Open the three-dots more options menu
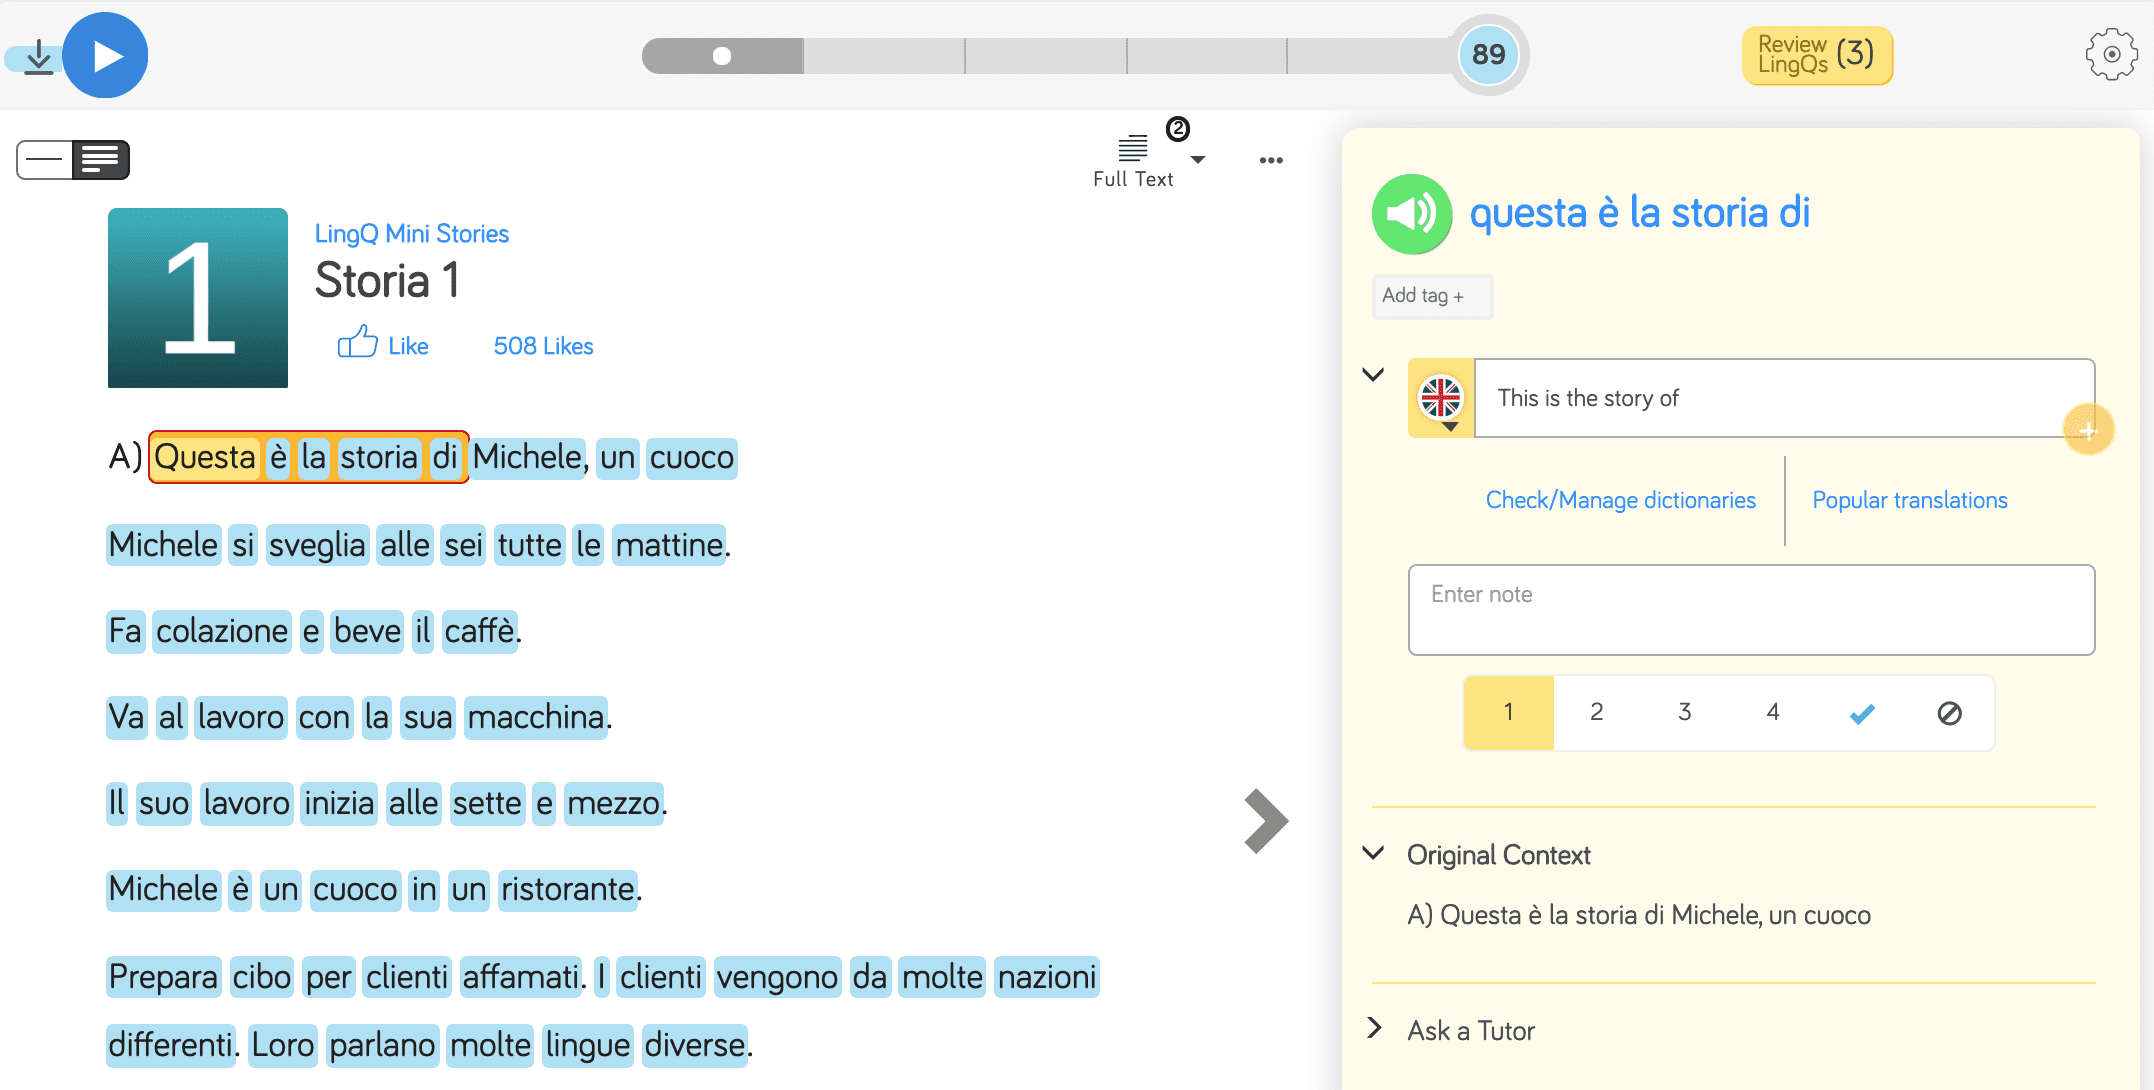 pos(1271,160)
